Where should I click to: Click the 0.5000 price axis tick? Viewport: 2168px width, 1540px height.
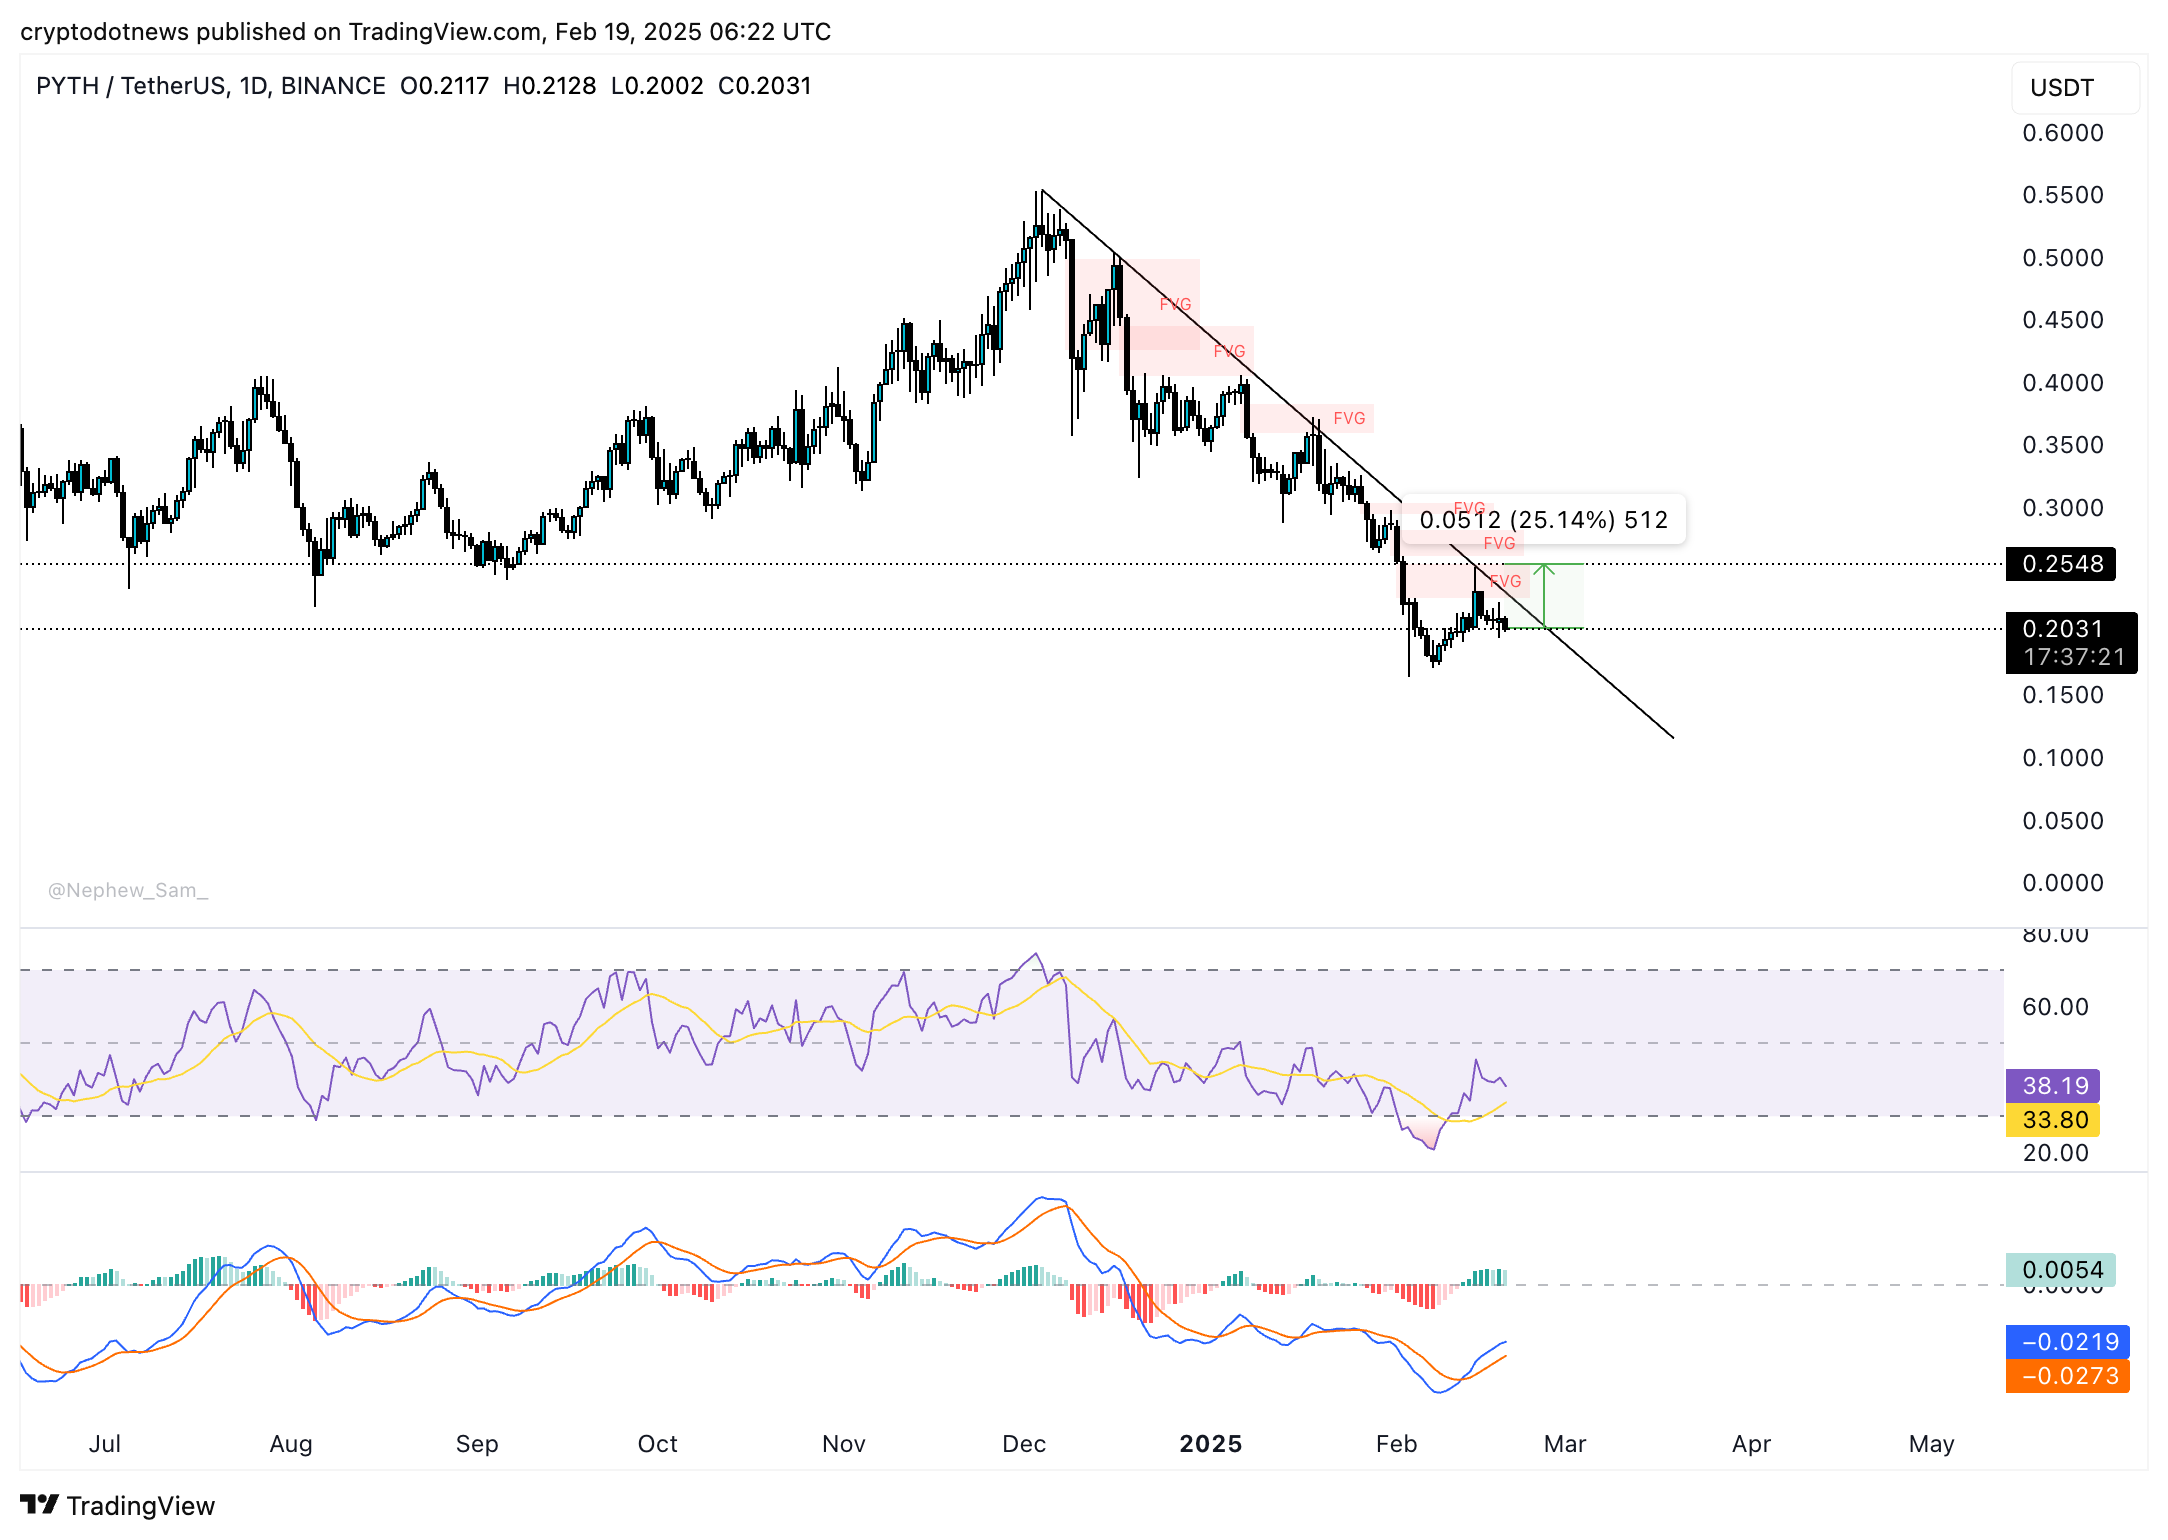[x=2062, y=258]
